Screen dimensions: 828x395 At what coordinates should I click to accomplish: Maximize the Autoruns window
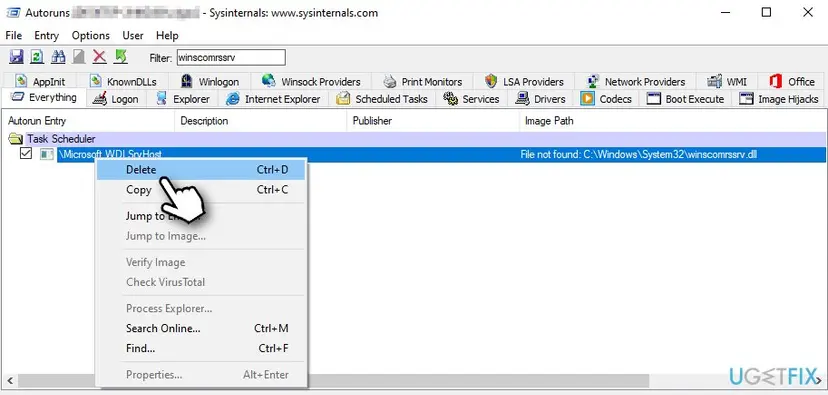[767, 12]
